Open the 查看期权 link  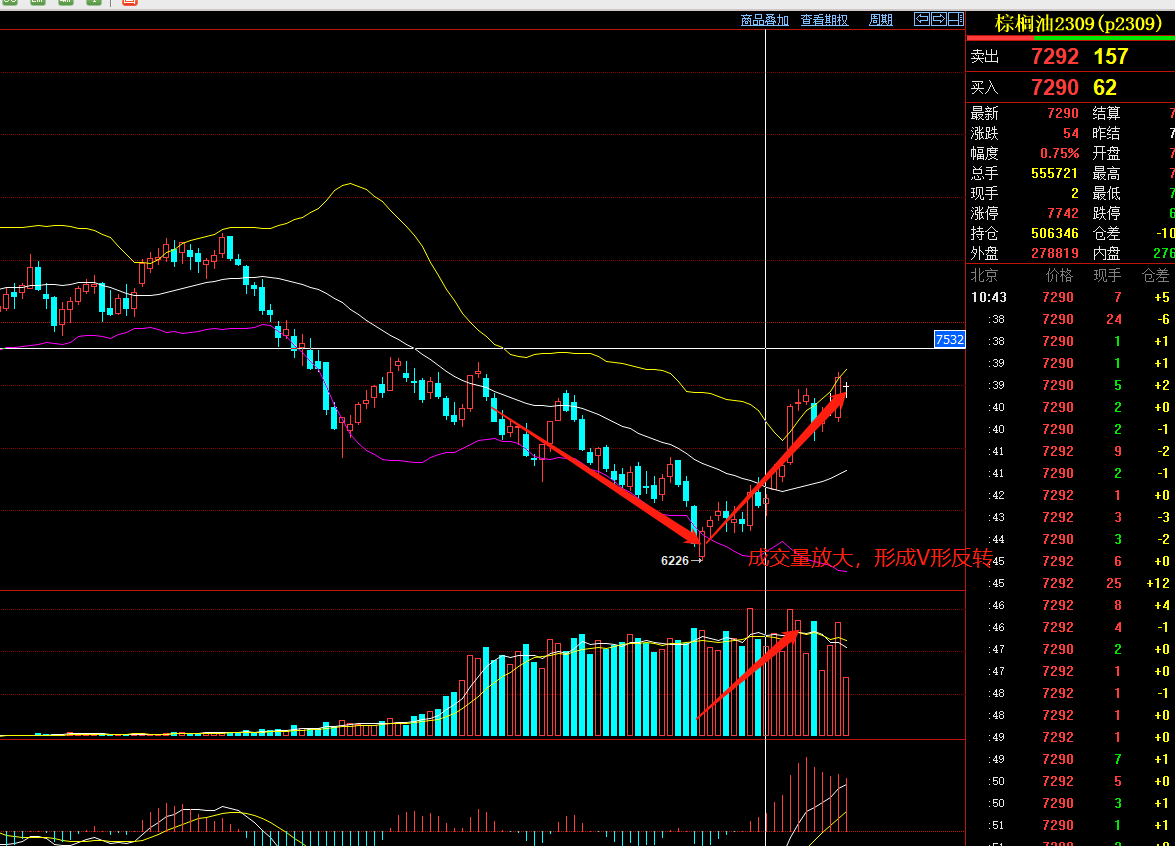(824, 20)
